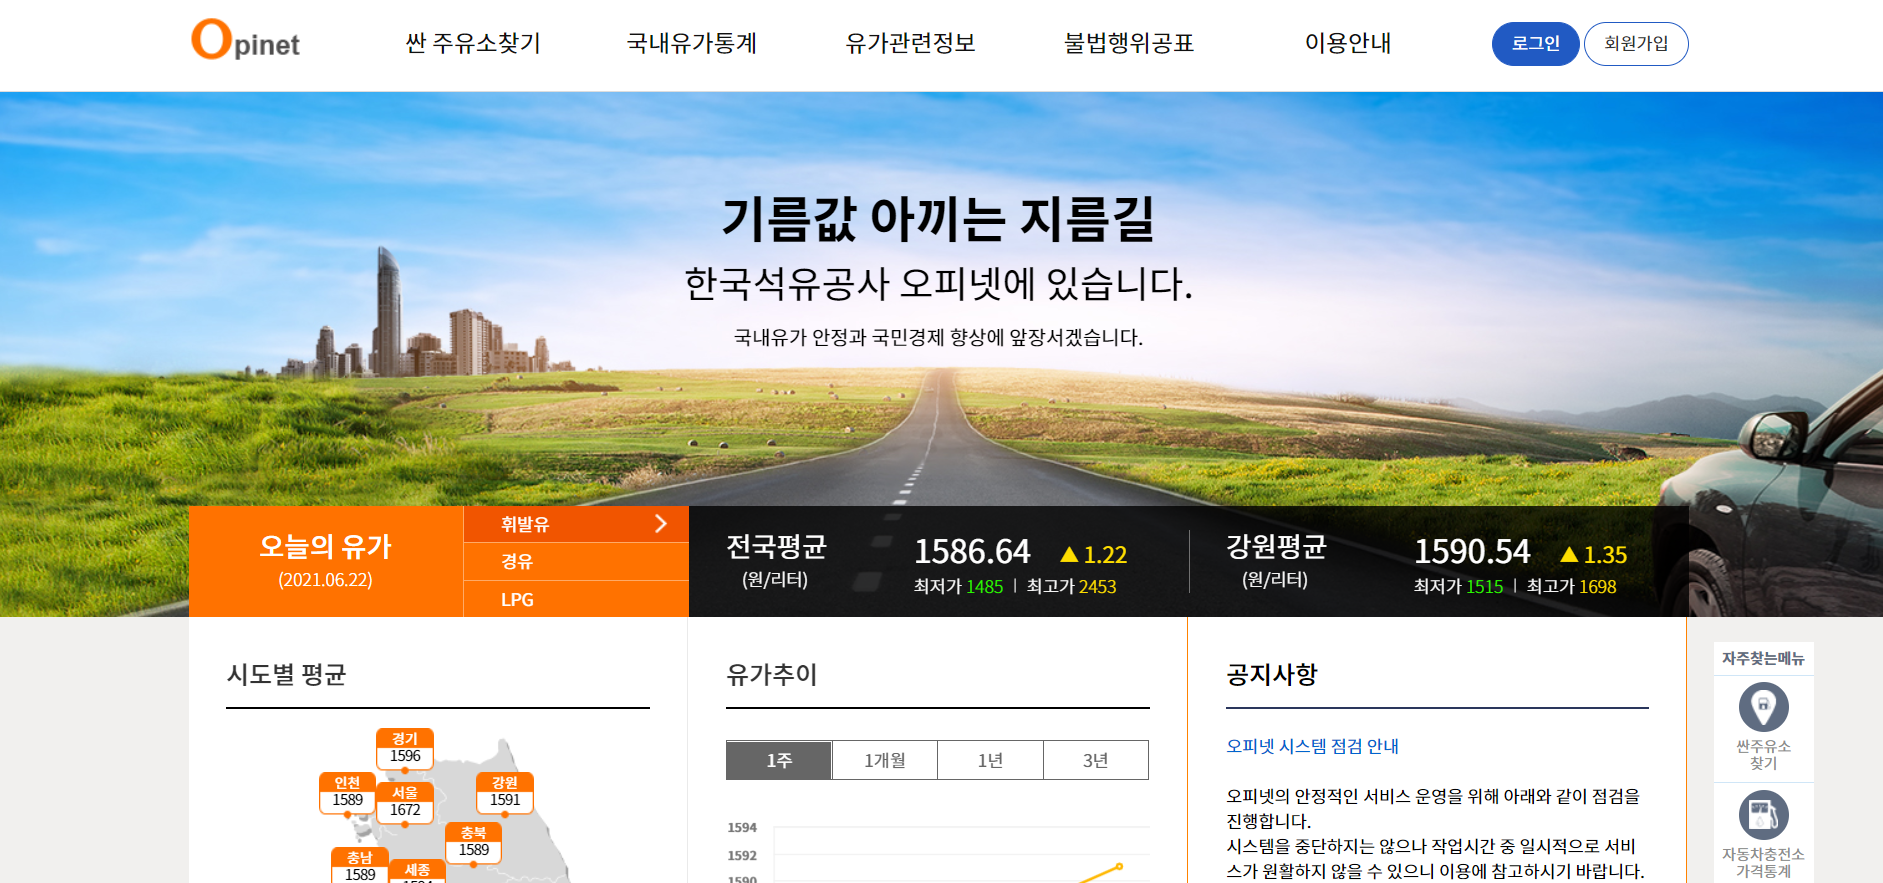Open the 불법행위공표 menu
This screenshot has width=1883, height=883.
coord(1129,43)
